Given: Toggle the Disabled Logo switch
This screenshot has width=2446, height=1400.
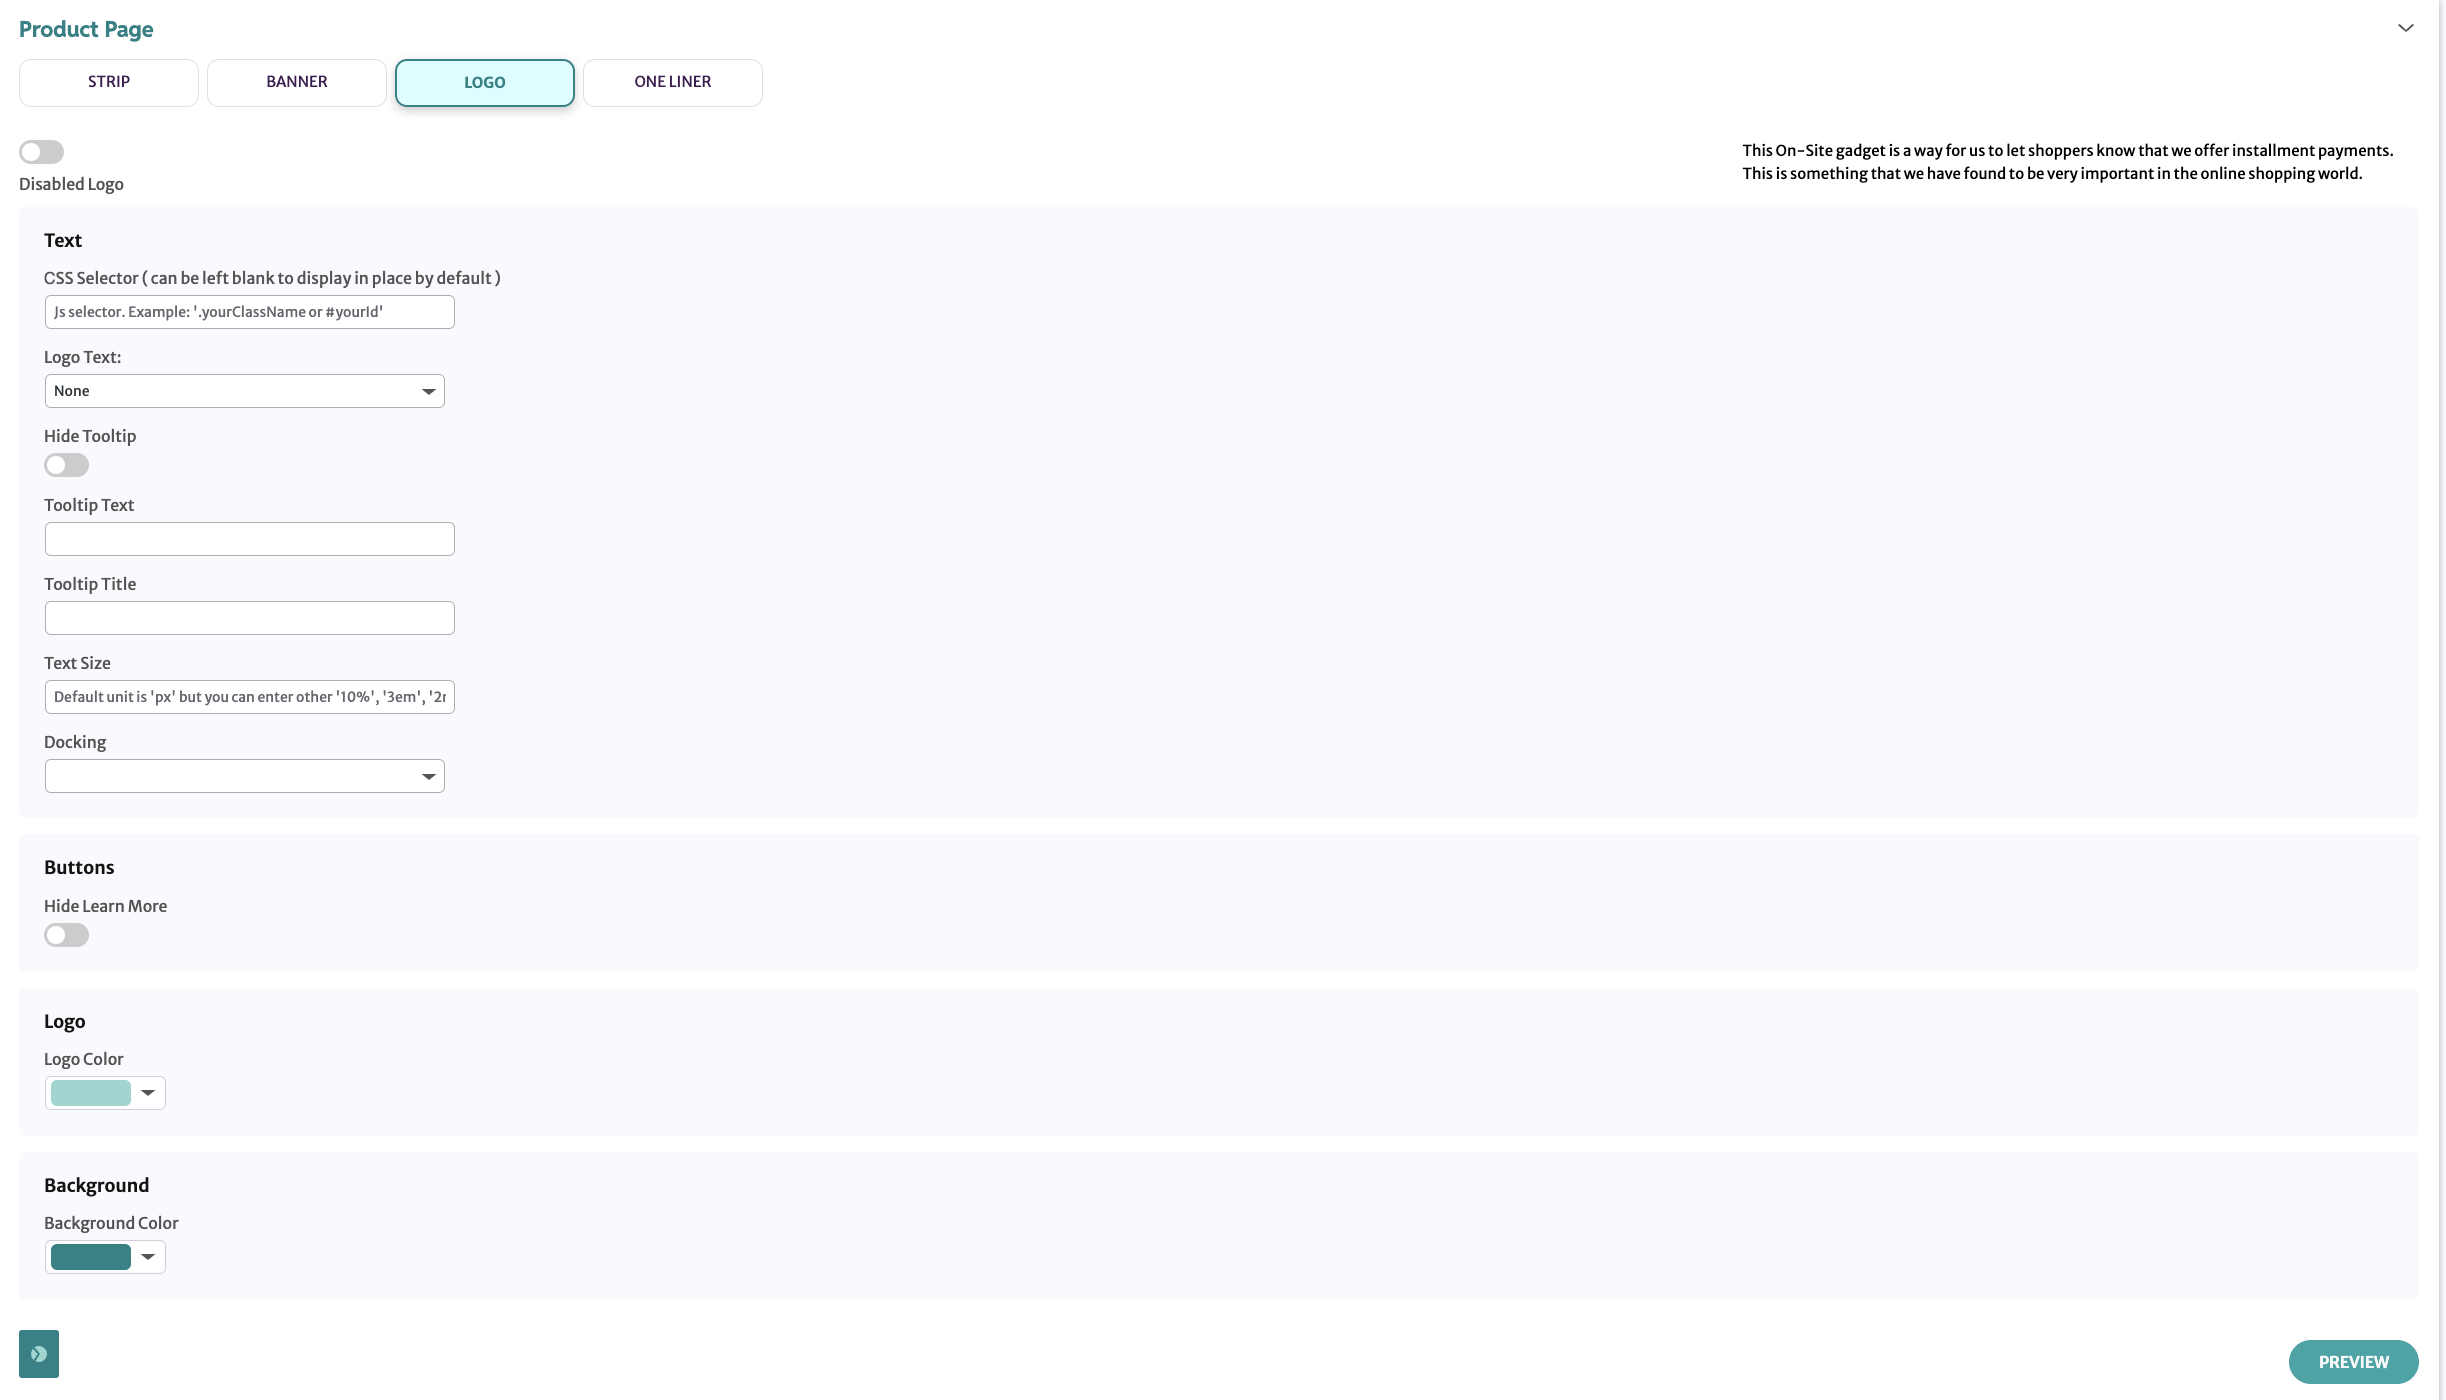Looking at the screenshot, I should (41, 152).
